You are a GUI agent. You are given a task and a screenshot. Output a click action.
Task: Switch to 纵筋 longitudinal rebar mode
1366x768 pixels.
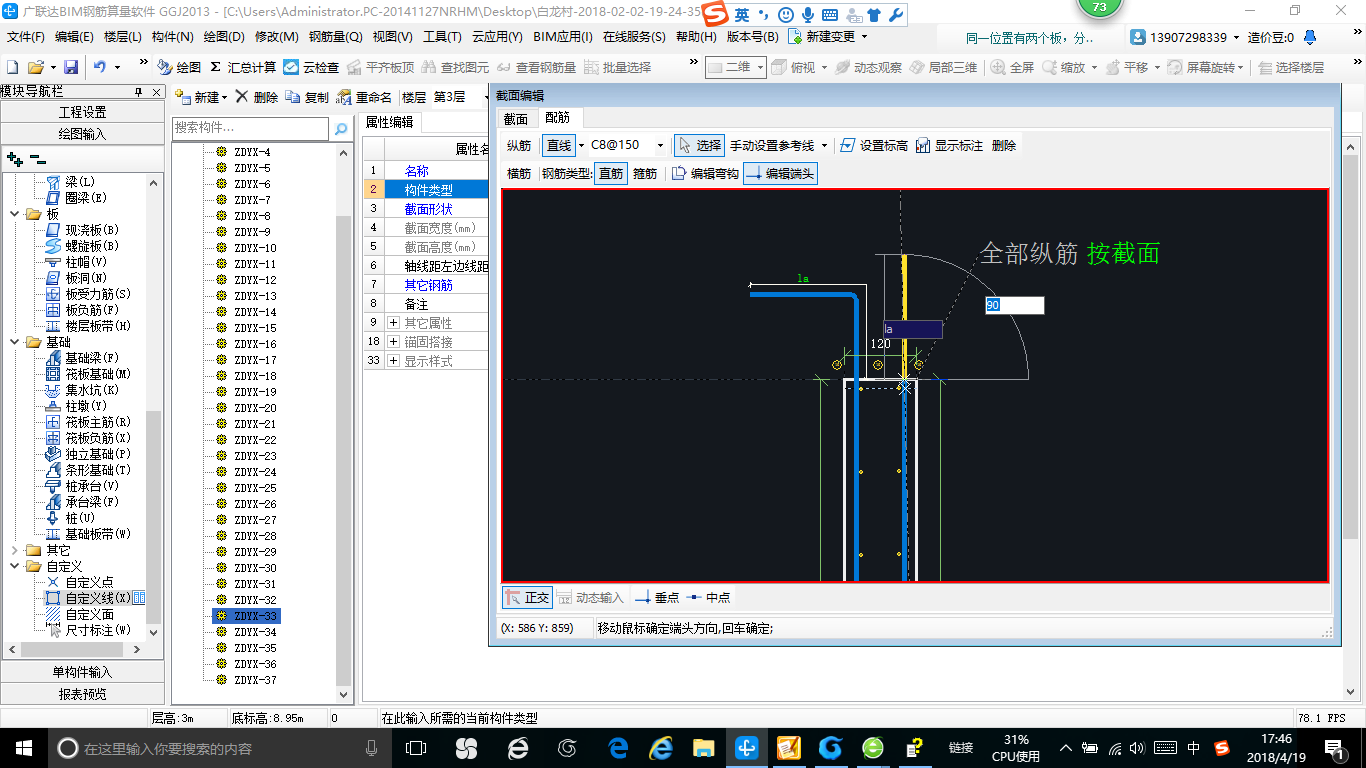point(519,145)
